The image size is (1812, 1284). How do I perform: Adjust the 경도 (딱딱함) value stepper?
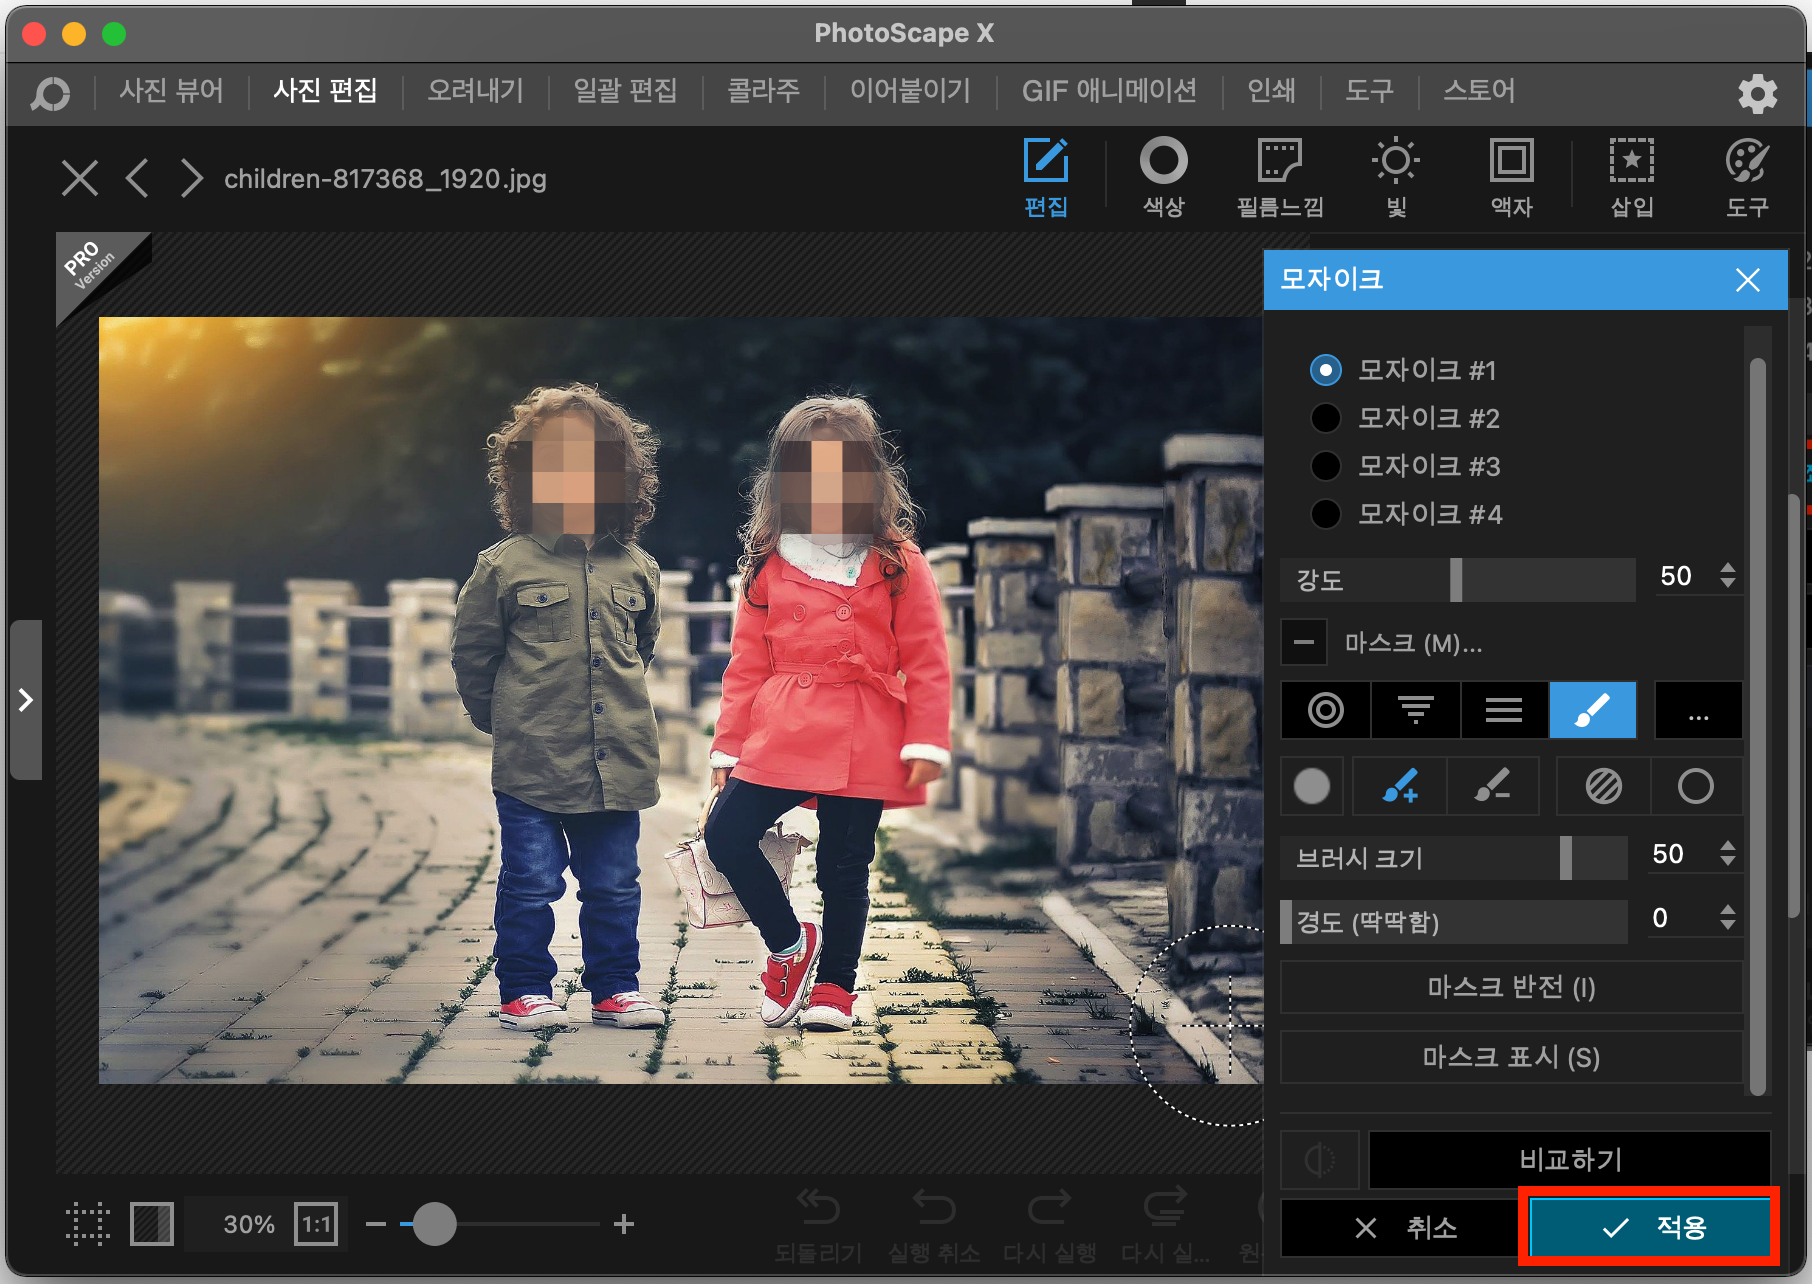(1728, 918)
